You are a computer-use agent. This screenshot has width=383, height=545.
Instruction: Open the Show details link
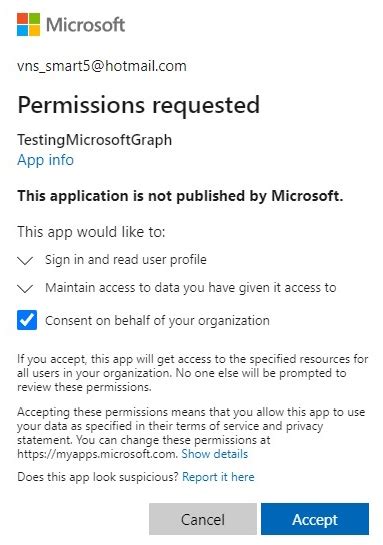point(215,454)
